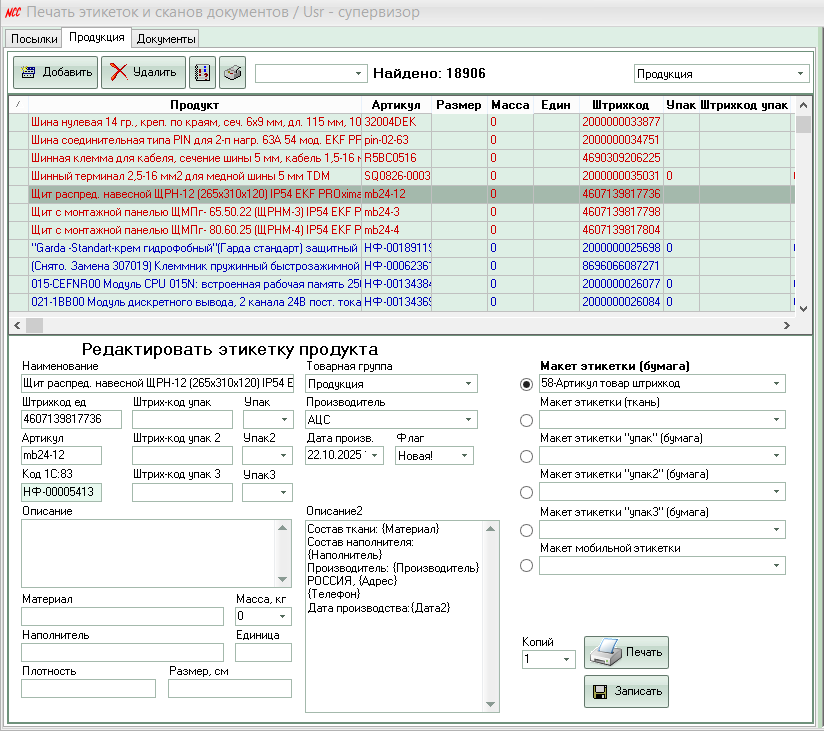This screenshot has height=731, width=824.
Task: Open the 58-Артикул товар штрихкод layout dropdown
Action: click(x=777, y=384)
